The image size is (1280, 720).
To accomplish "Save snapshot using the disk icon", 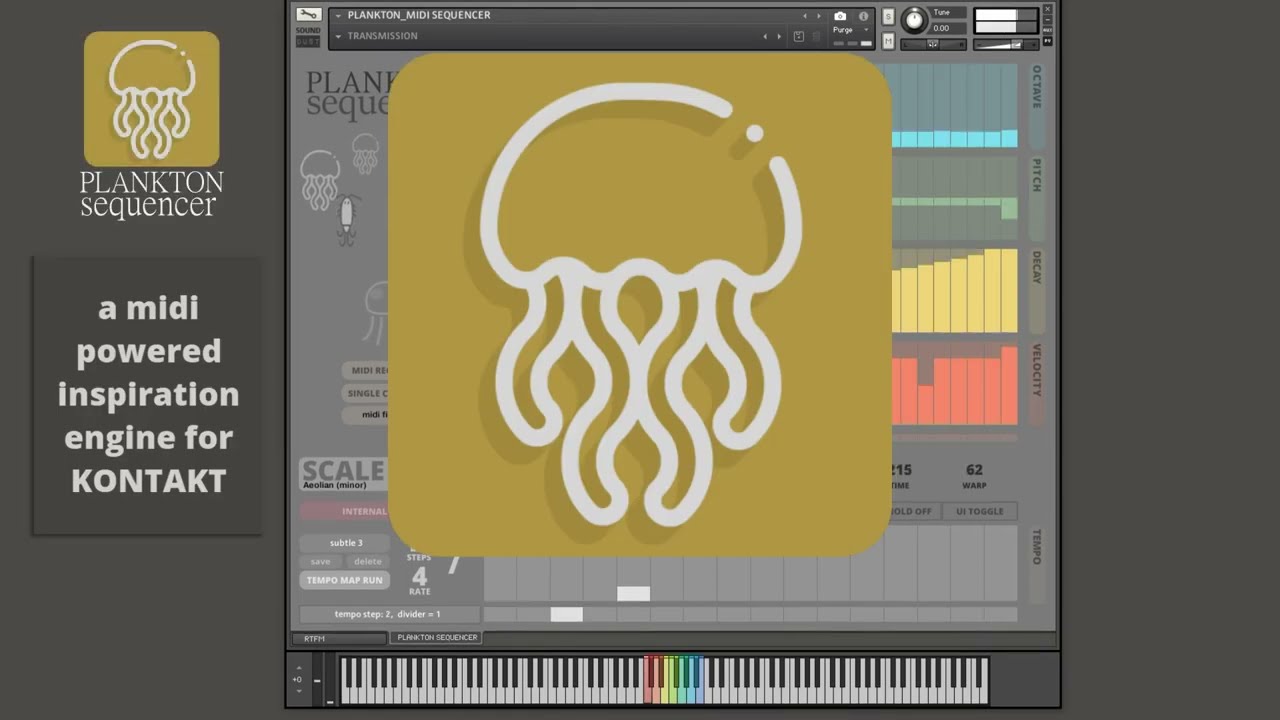I will coord(798,36).
